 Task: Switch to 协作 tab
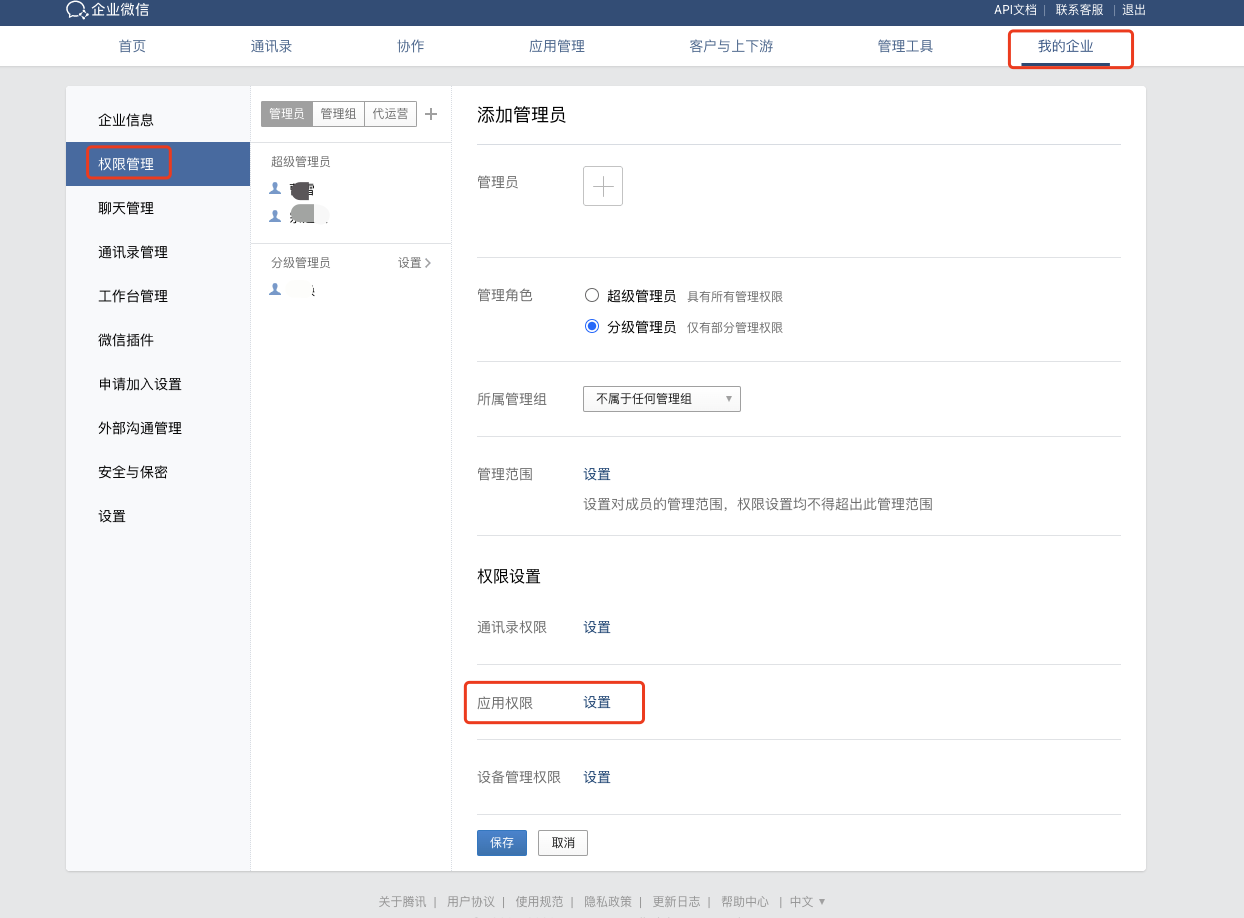(x=411, y=46)
